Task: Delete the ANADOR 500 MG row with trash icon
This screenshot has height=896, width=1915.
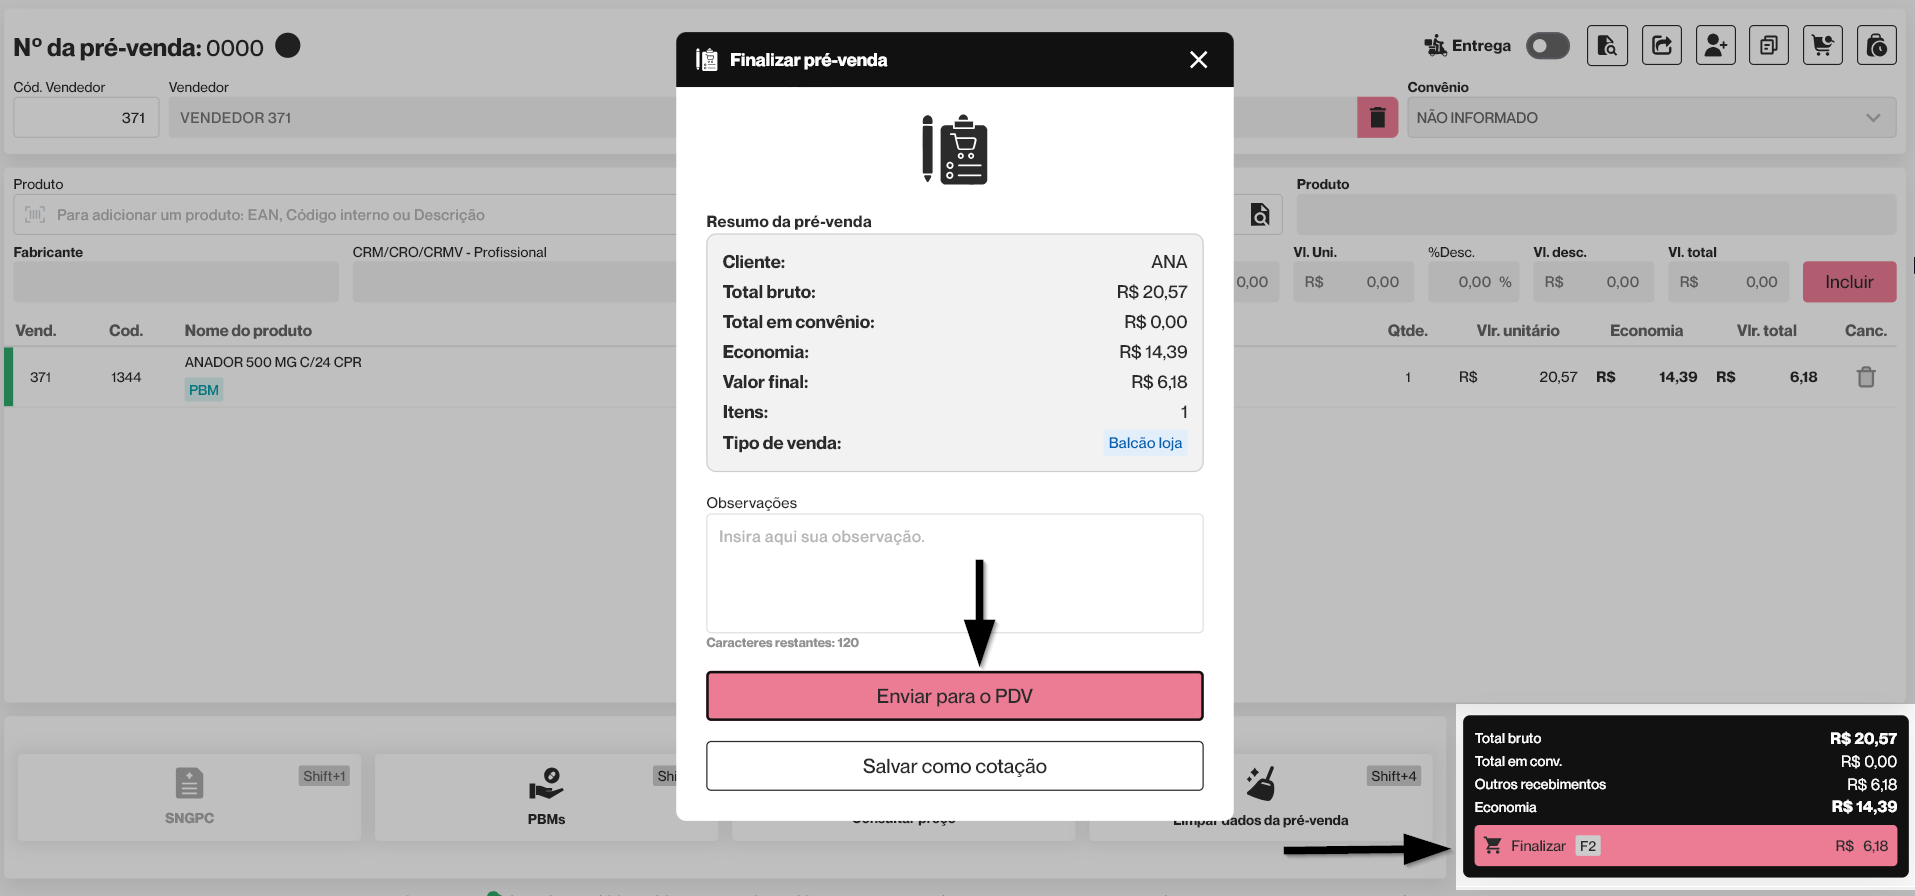Action: pos(1866,377)
